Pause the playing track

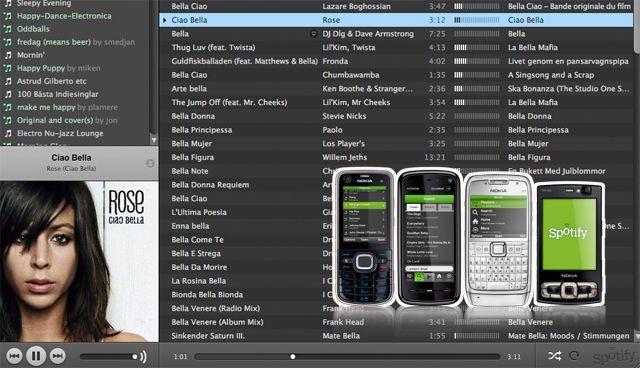click(x=36, y=356)
